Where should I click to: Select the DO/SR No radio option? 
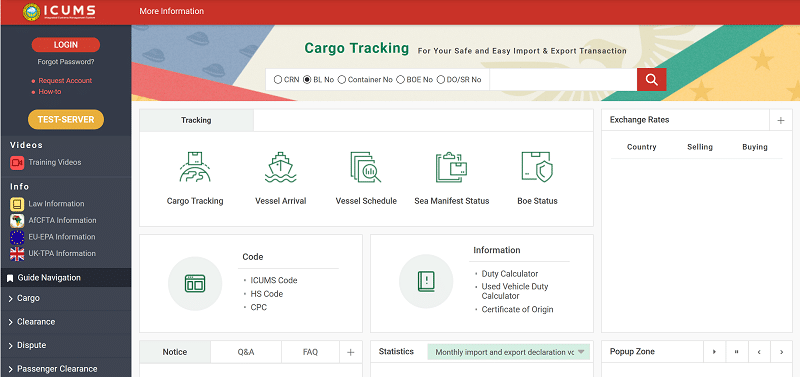click(x=441, y=80)
